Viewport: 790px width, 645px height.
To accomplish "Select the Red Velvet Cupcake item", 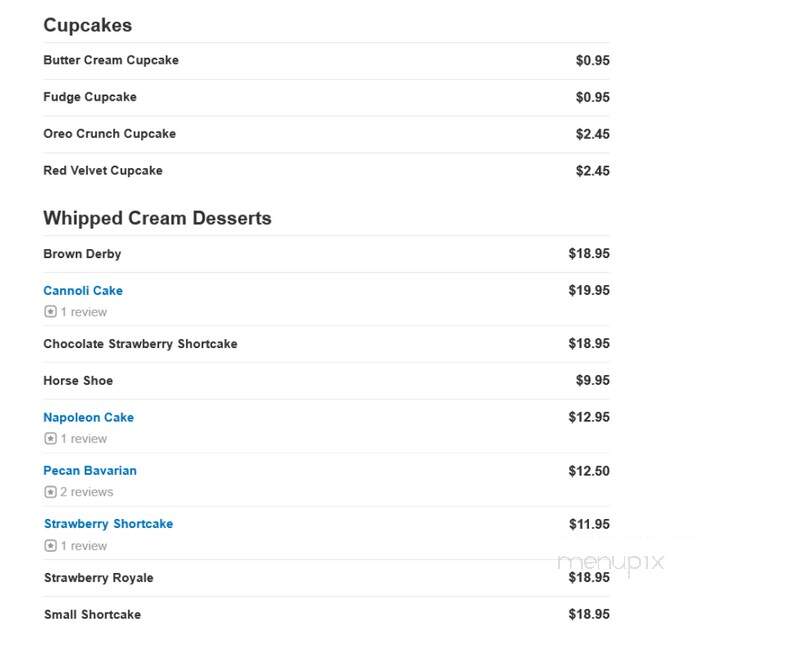I will pyautogui.click(x=103, y=171).
